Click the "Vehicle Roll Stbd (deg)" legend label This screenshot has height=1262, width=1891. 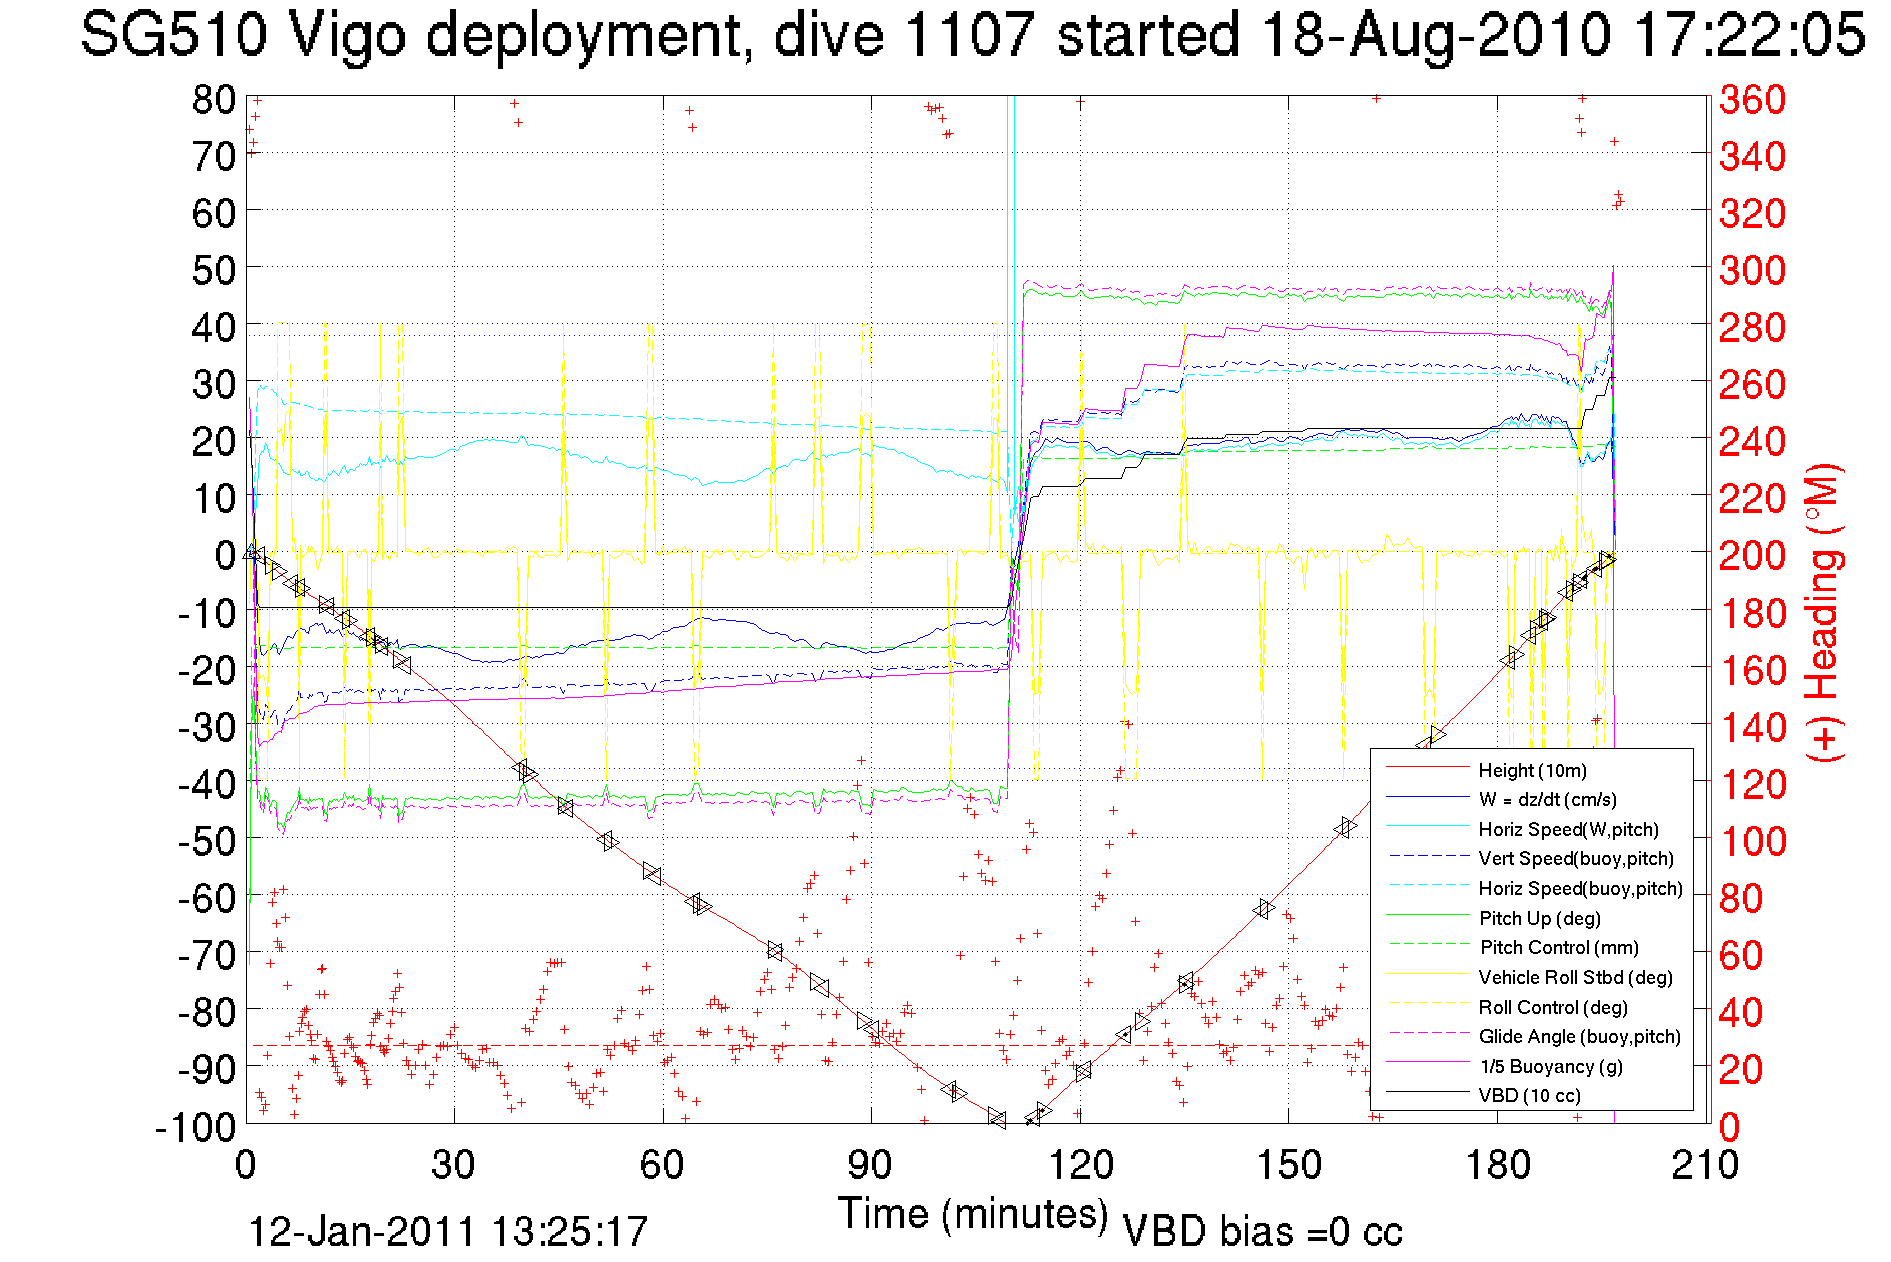1575,977
